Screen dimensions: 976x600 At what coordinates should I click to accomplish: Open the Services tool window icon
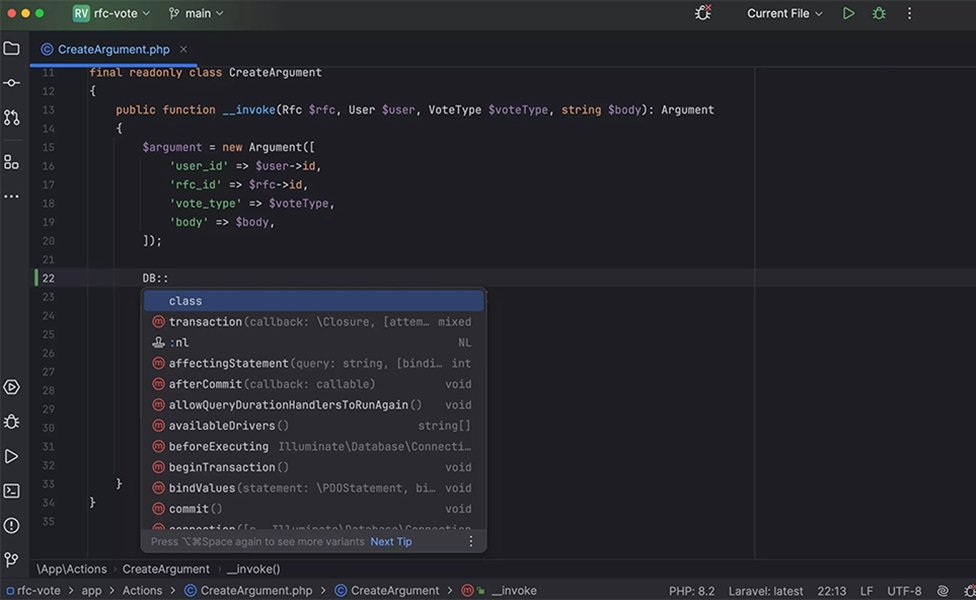coord(11,387)
